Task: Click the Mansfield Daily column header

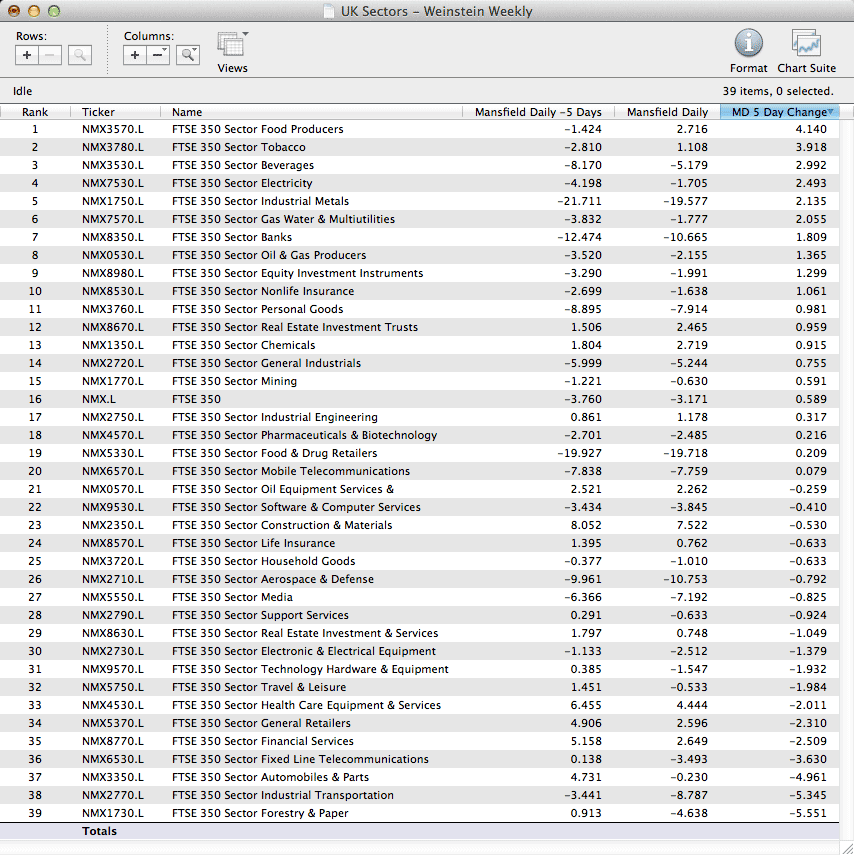Action: pos(667,112)
